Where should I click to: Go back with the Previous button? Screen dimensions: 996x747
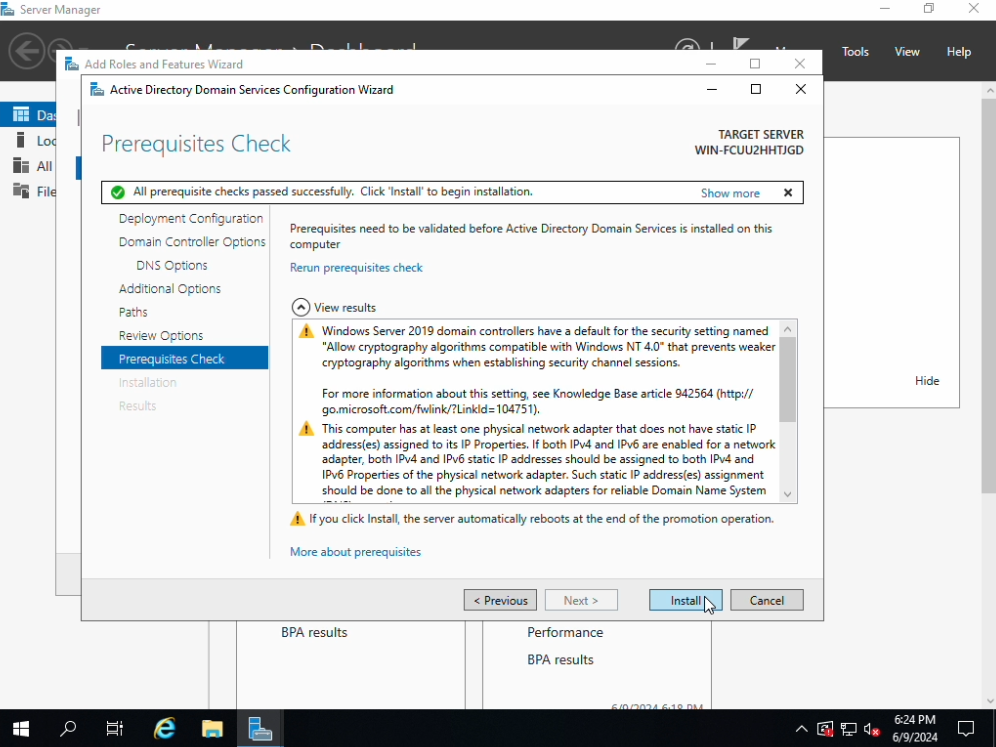[500, 600]
